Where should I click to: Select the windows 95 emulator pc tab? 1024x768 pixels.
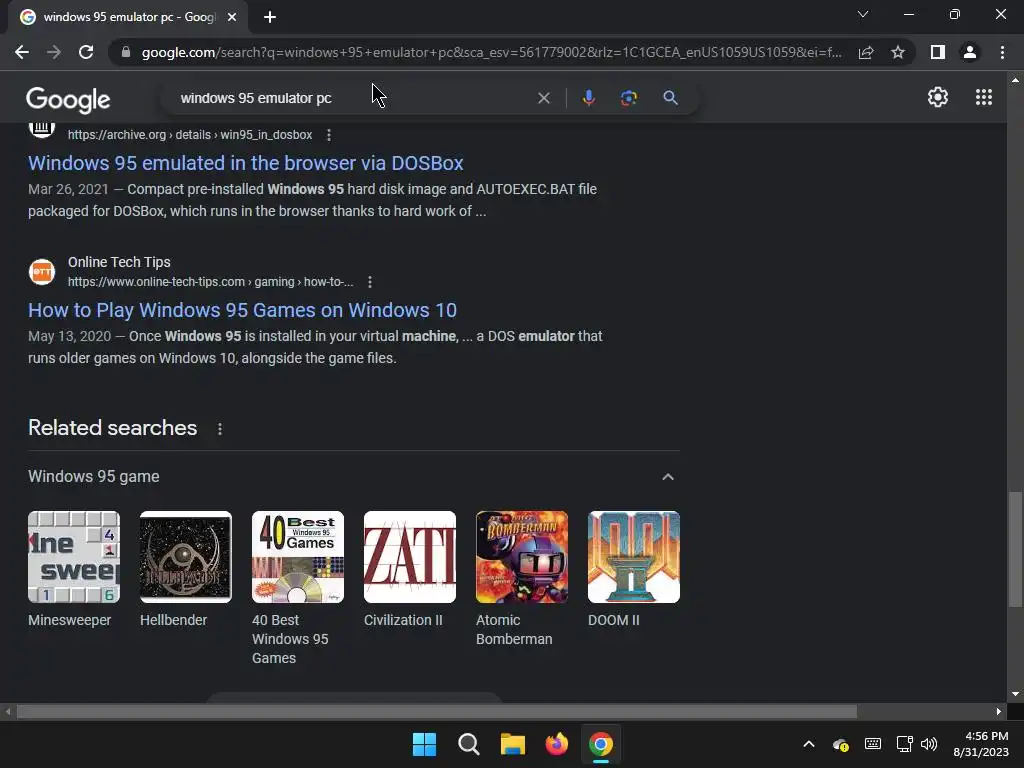[129, 17]
